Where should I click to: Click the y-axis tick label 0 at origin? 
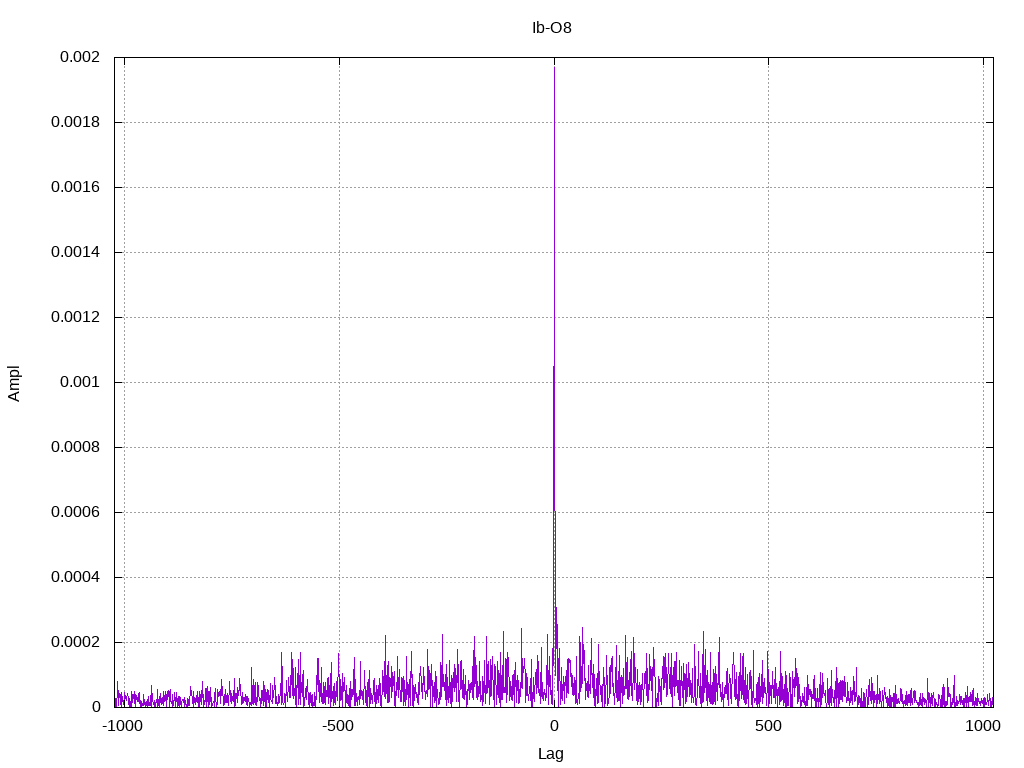pyautogui.click(x=96, y=707)
